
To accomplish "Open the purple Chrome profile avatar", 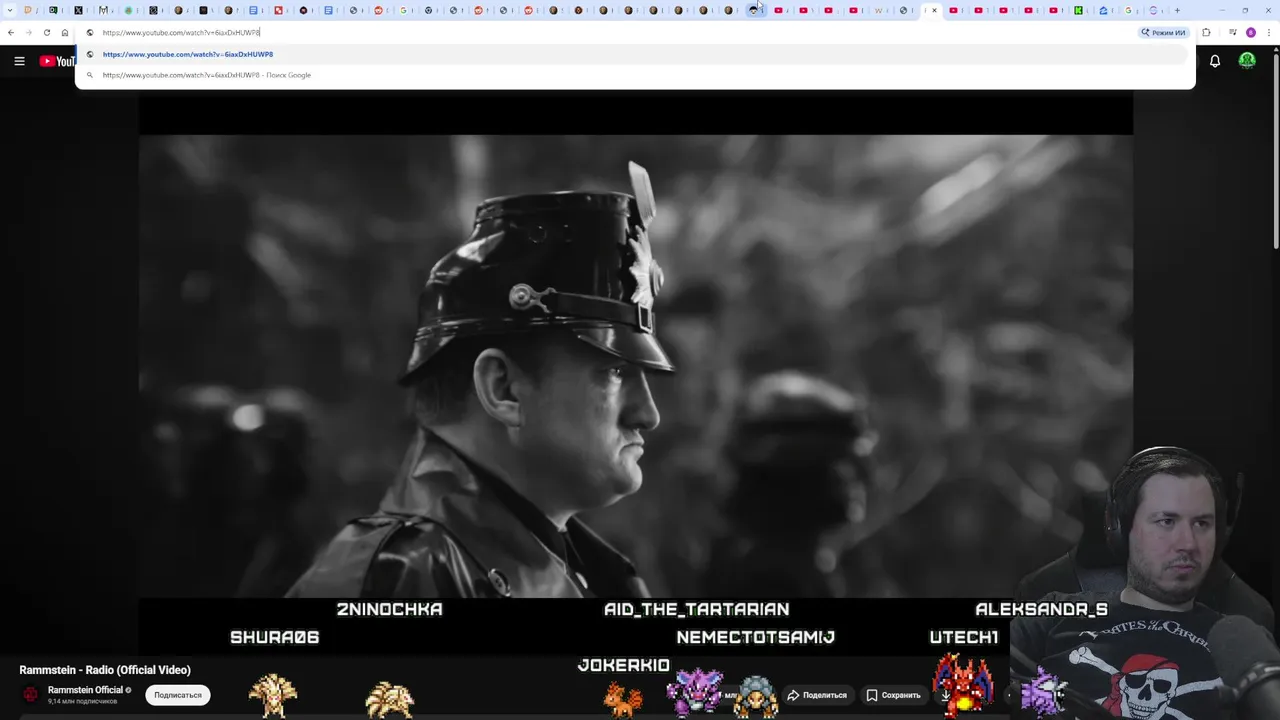I will 1250,32.
